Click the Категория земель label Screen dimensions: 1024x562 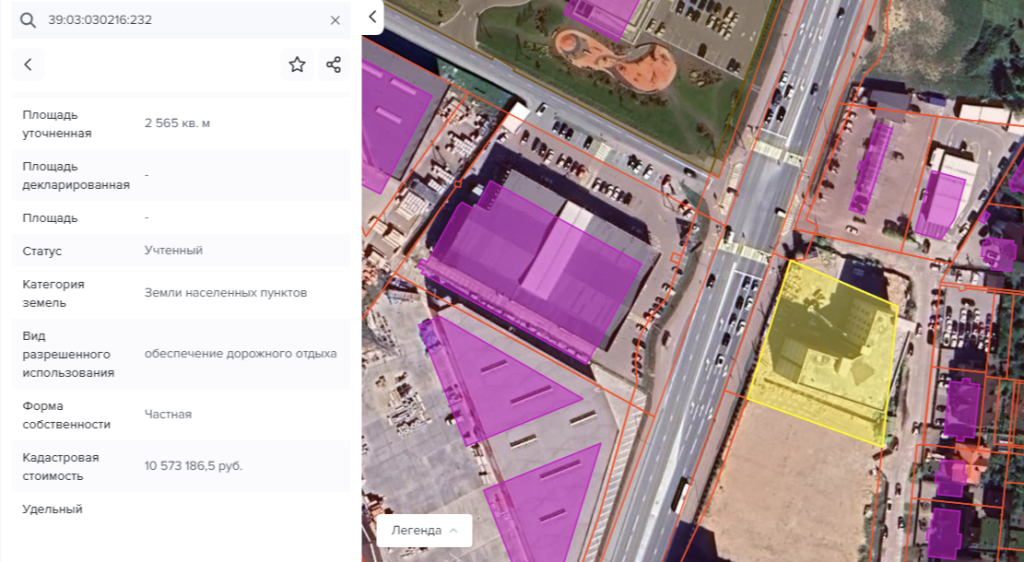[54, 294]
